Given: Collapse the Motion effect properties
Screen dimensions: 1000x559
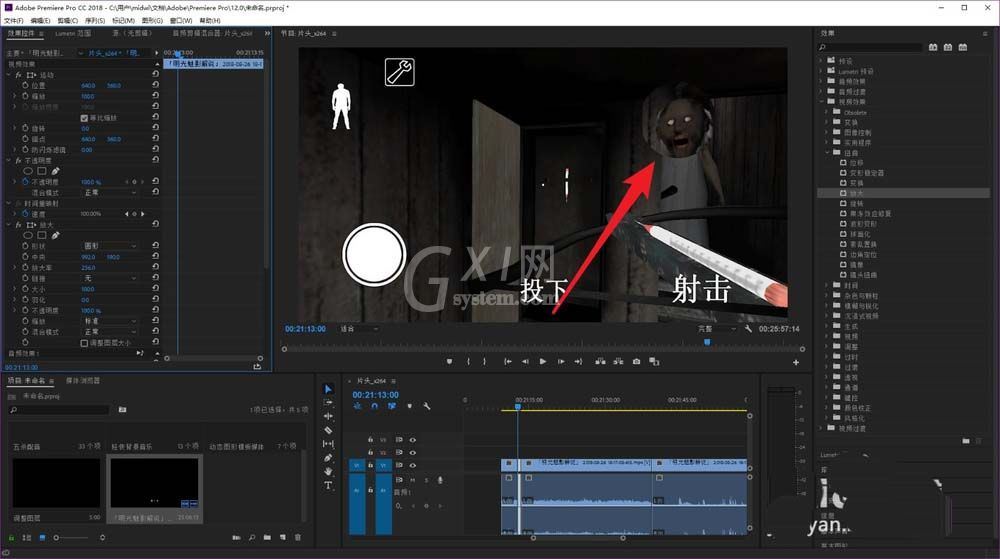Looking at the screenshot, I should (x=8, y=75).
